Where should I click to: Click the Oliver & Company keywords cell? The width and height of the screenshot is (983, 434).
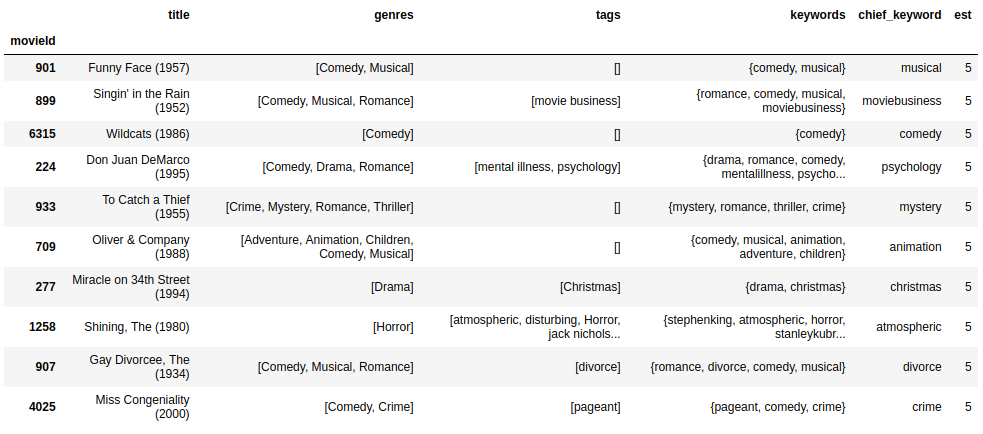768,246
